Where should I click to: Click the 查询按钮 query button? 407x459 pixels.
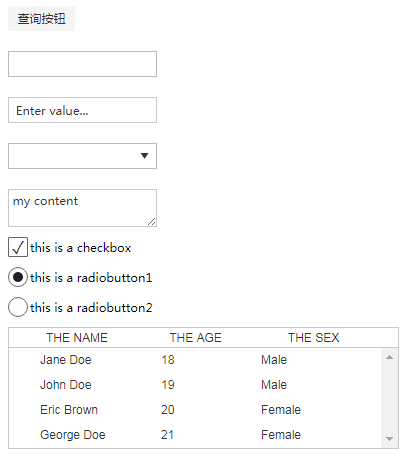(41, 18)
